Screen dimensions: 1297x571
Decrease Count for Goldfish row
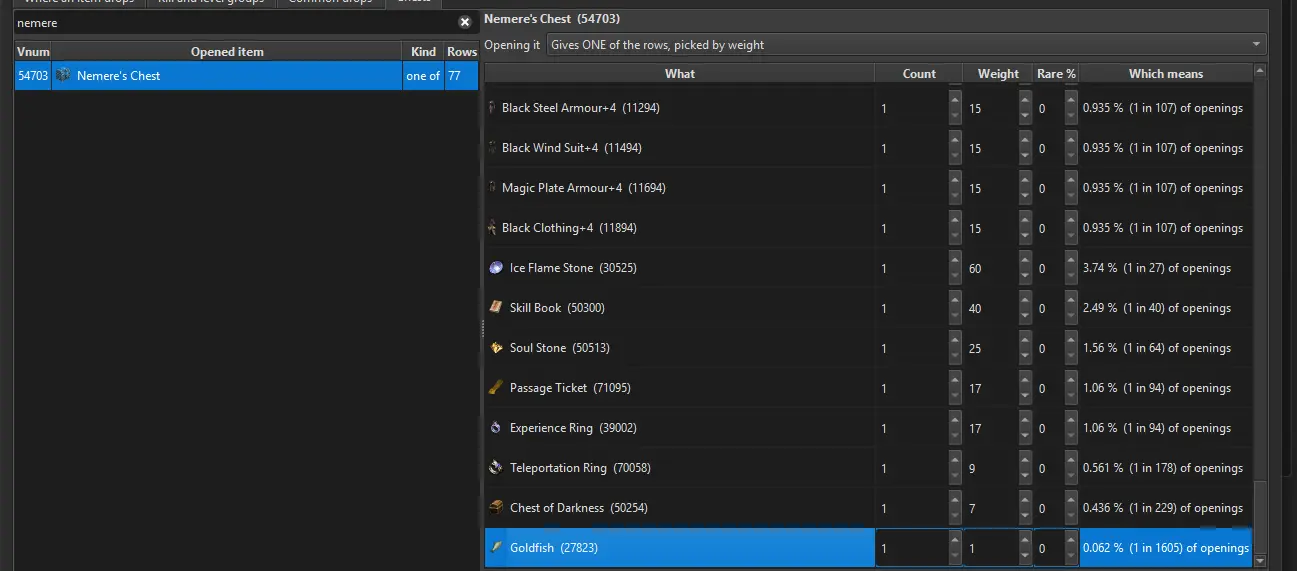955,556
